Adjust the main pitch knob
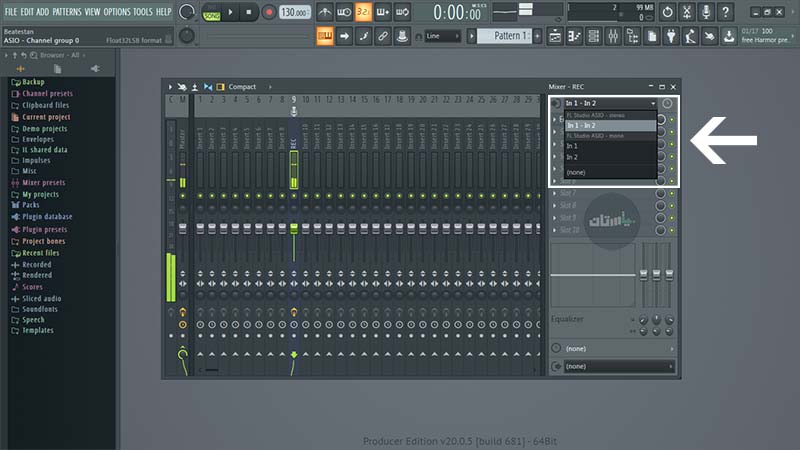This screenshot has width=800, height=450. 187,35
